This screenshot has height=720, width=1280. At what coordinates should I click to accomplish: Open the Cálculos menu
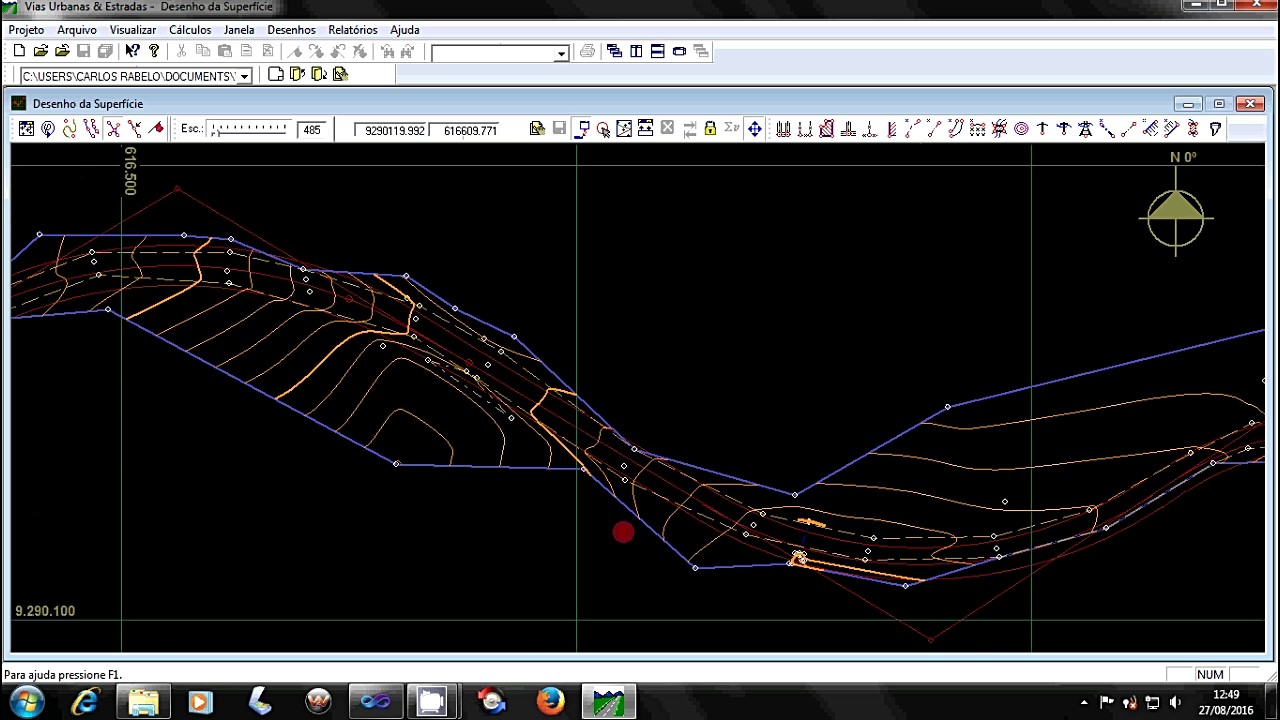pos(190,30)
